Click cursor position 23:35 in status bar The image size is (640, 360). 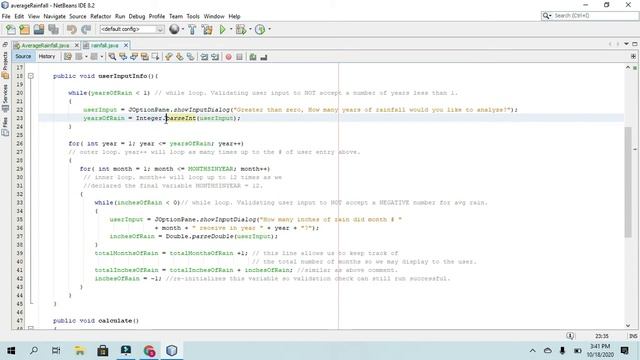click(x=602, y=336)
